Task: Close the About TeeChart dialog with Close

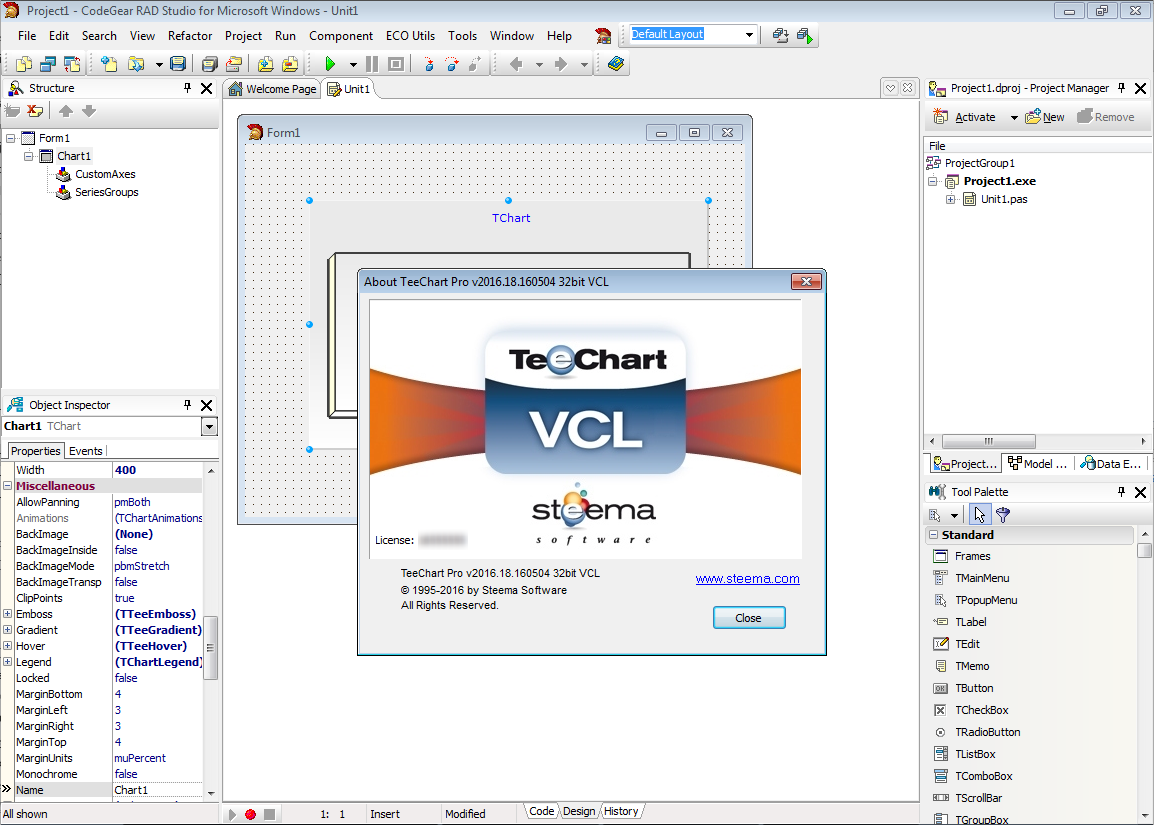Action: click(748, 618)
